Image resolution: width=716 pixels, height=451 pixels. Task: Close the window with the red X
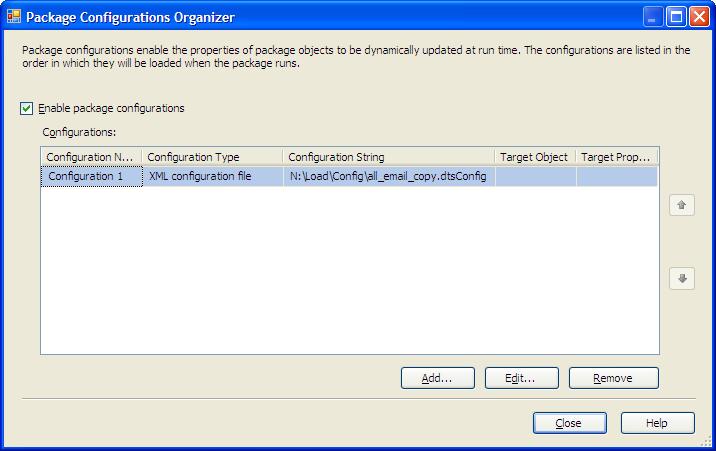pyautogui.click(x=699, y=16)
